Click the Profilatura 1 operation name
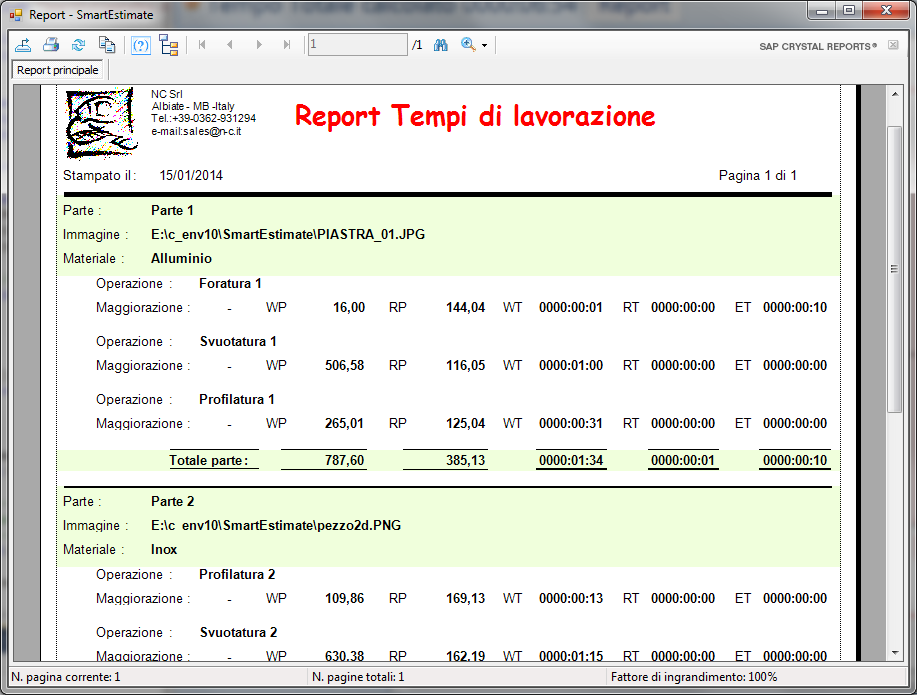The width and height of the screenshot is (917, 695). 237,400
